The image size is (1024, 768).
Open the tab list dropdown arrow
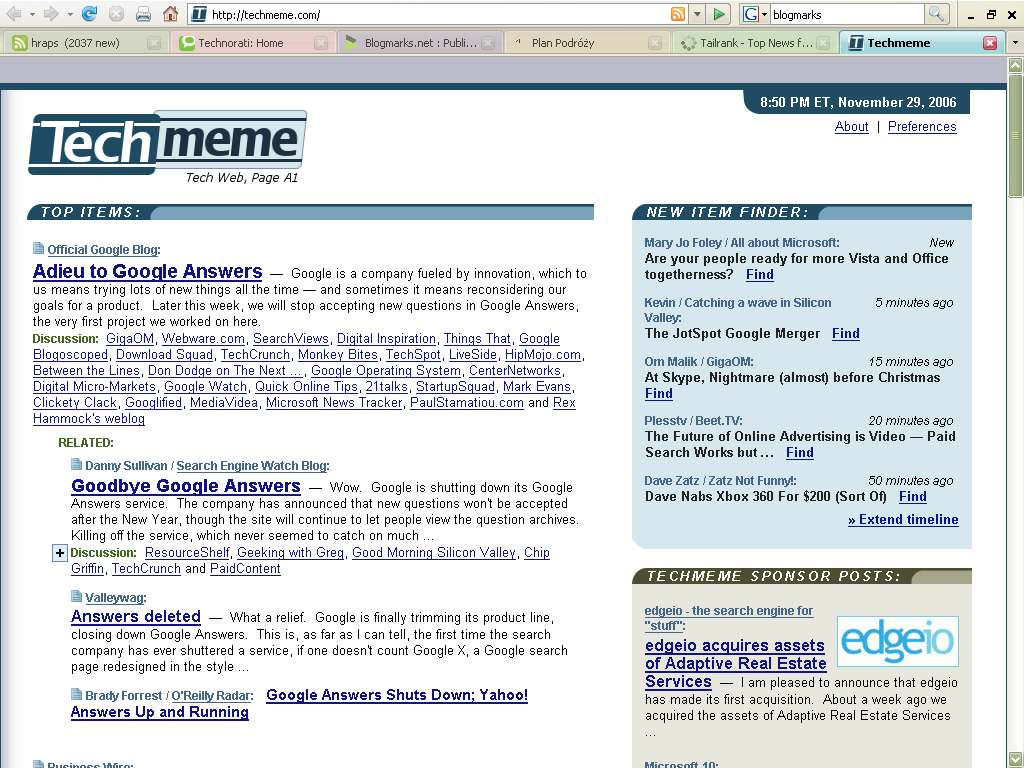[x=1014, y=43]
